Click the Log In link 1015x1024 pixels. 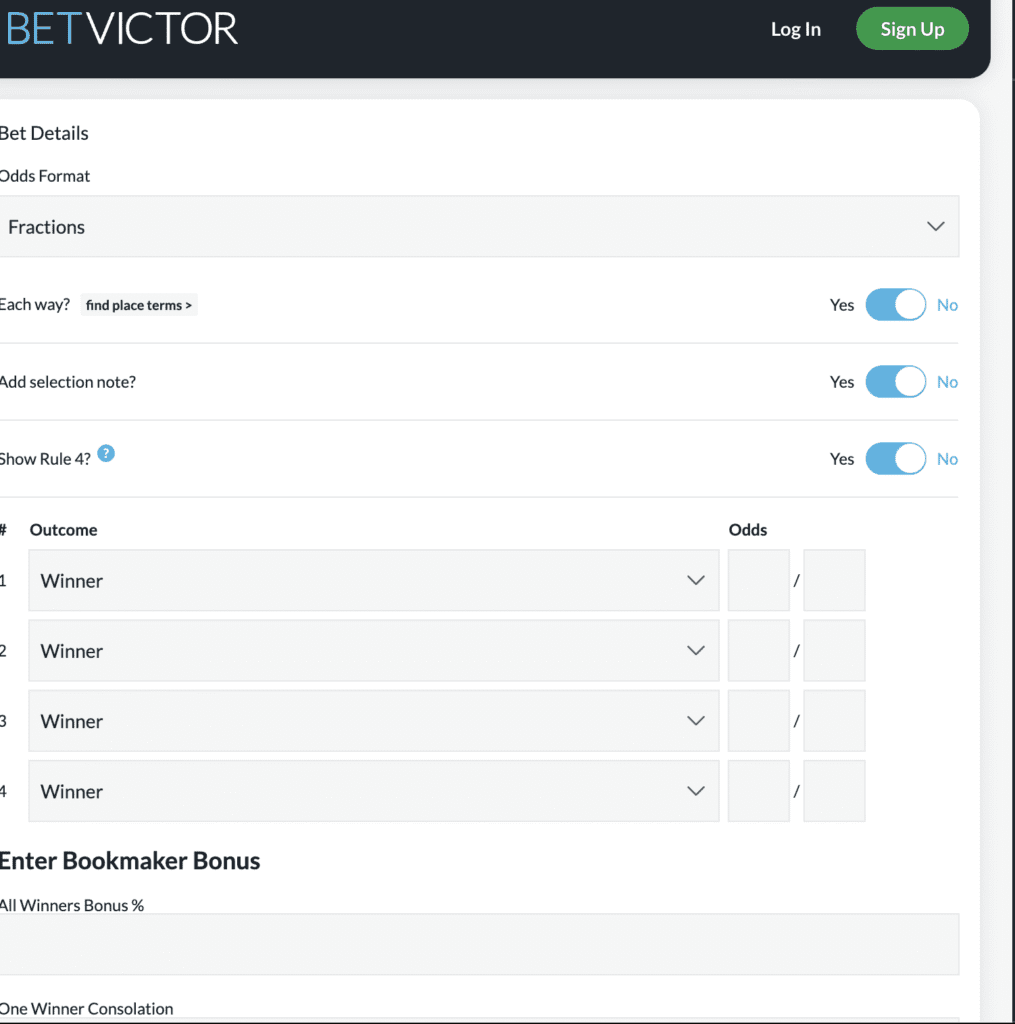[x=795, y=29]
